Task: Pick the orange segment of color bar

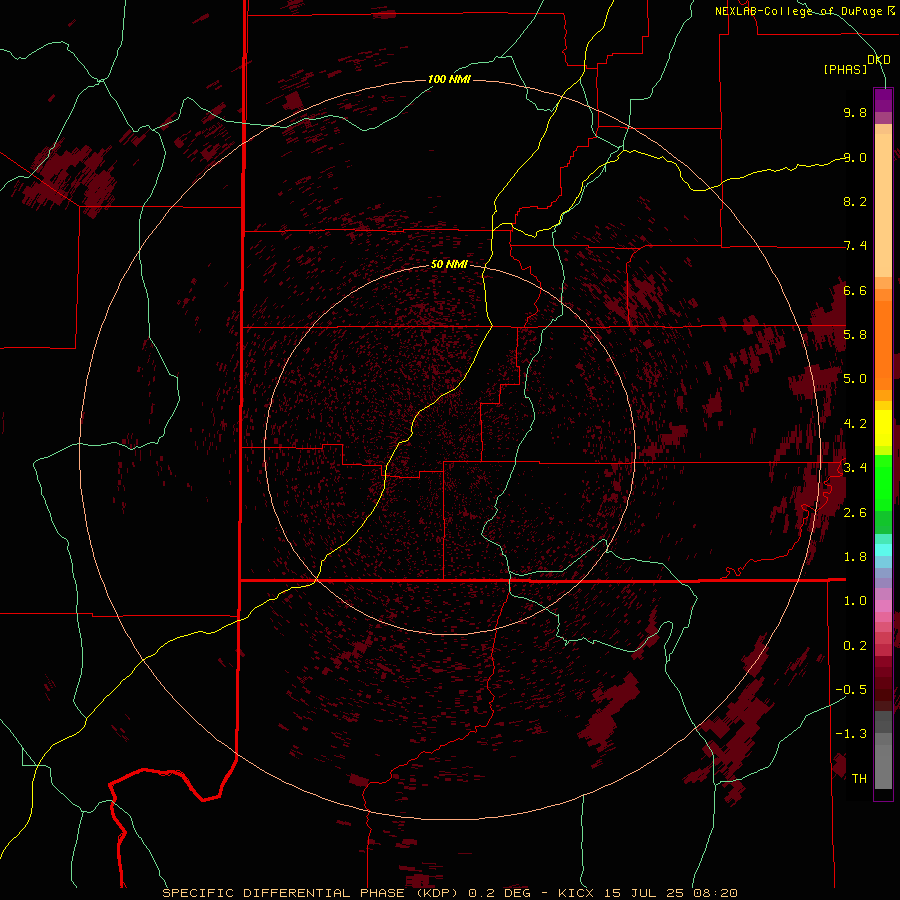Action: (883, 346)
